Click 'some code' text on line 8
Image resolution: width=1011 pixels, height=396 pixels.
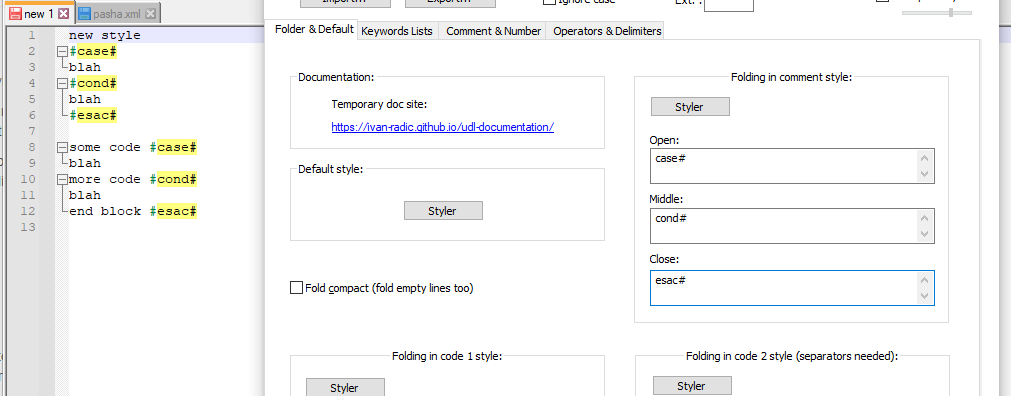tap(104, 147)
